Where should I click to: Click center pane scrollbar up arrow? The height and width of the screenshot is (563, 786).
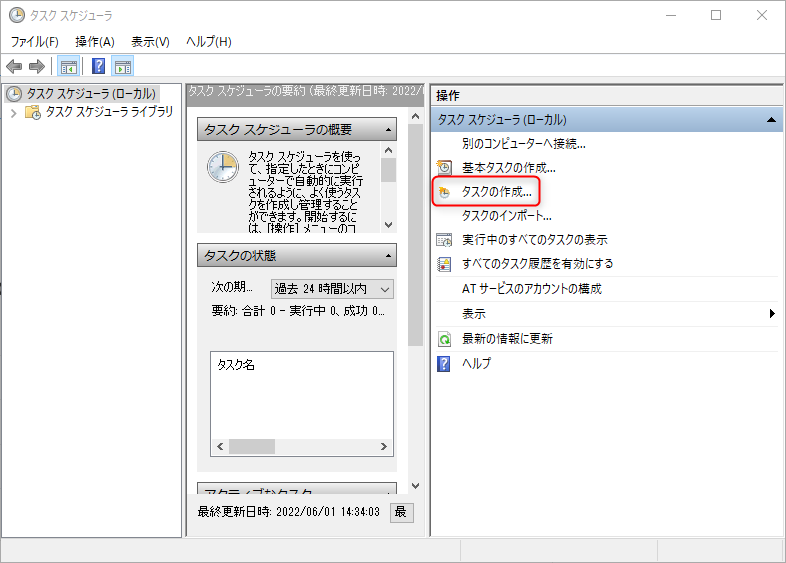click(416, 116)
